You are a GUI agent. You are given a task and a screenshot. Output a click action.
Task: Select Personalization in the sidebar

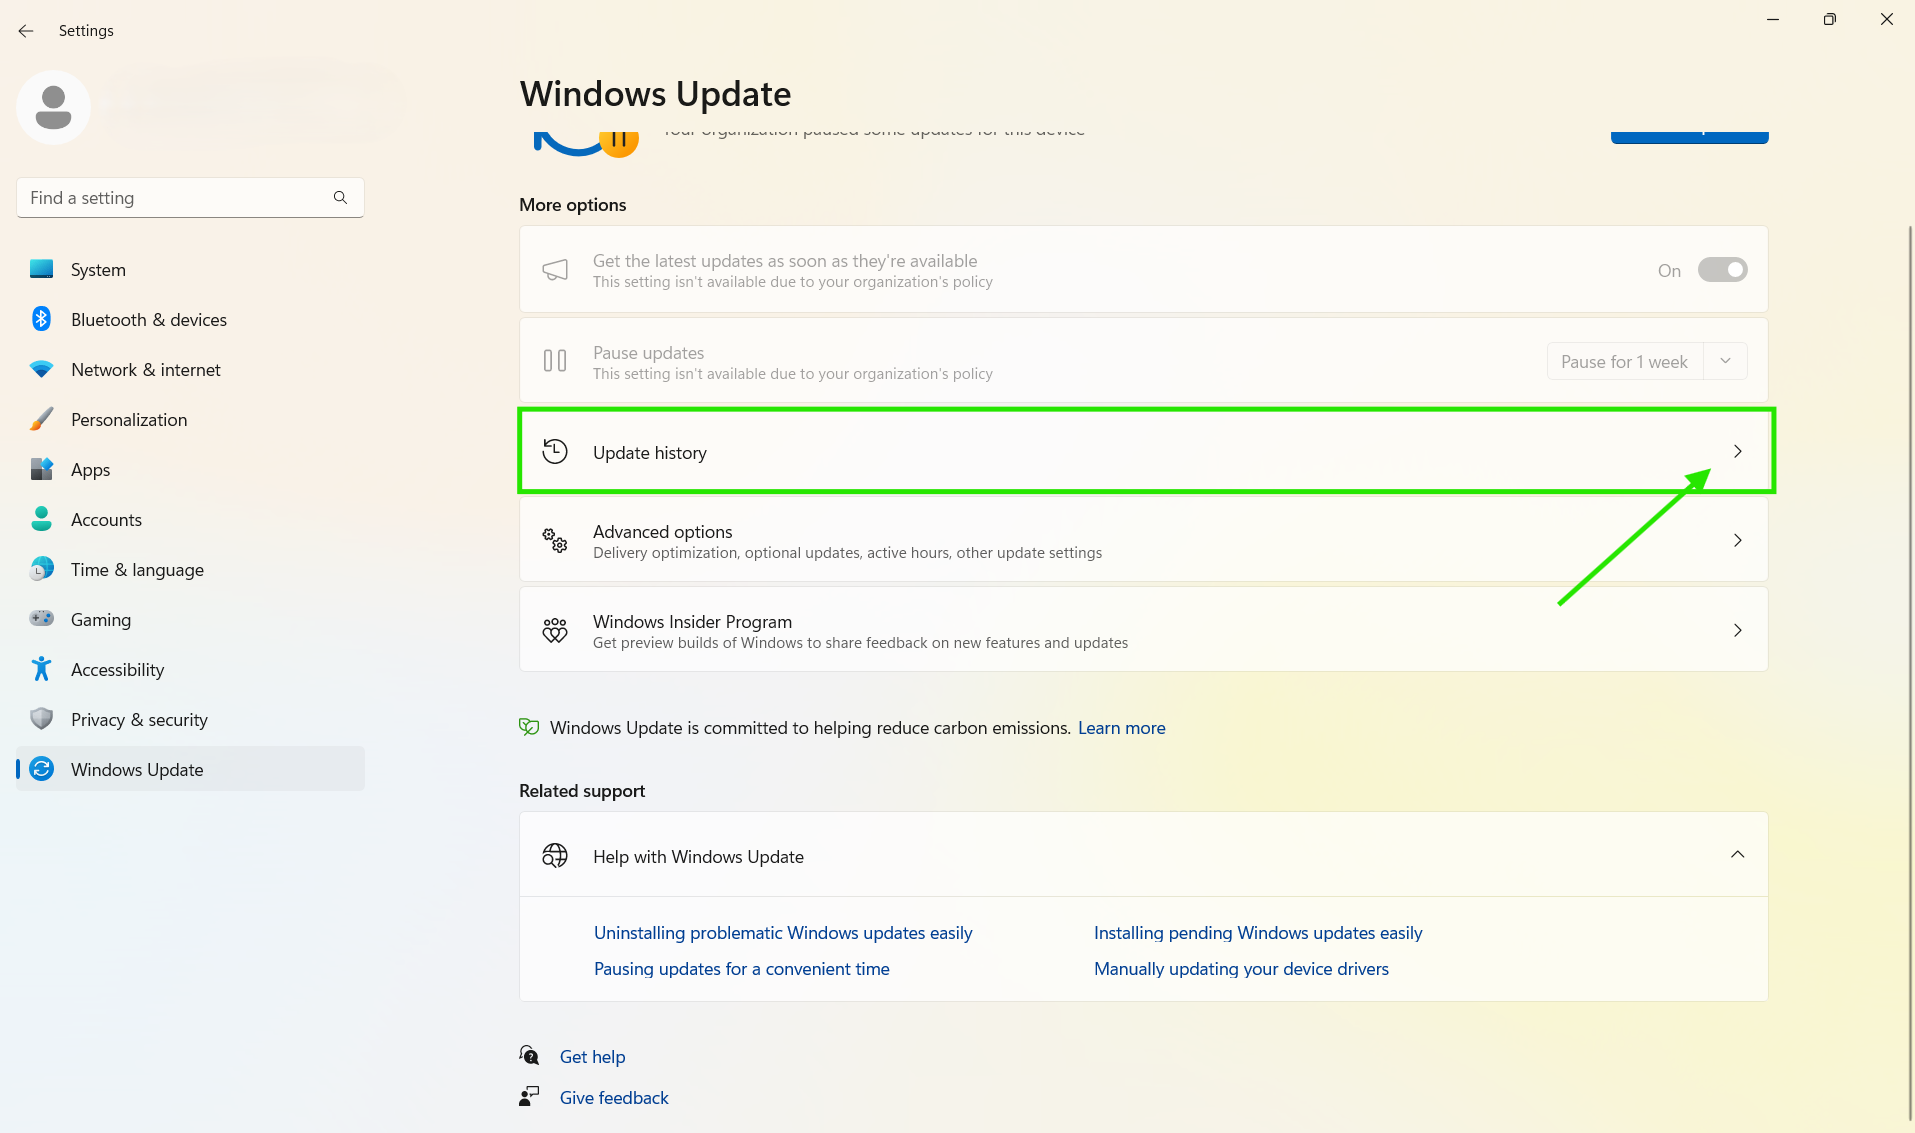(x=190, y=420)
